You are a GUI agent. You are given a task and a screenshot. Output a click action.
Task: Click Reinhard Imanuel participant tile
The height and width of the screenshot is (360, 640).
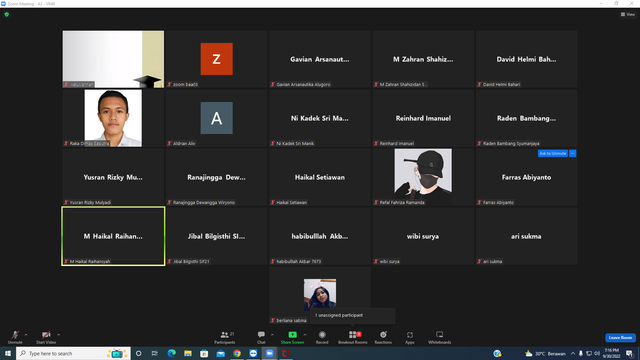[423, 118]
